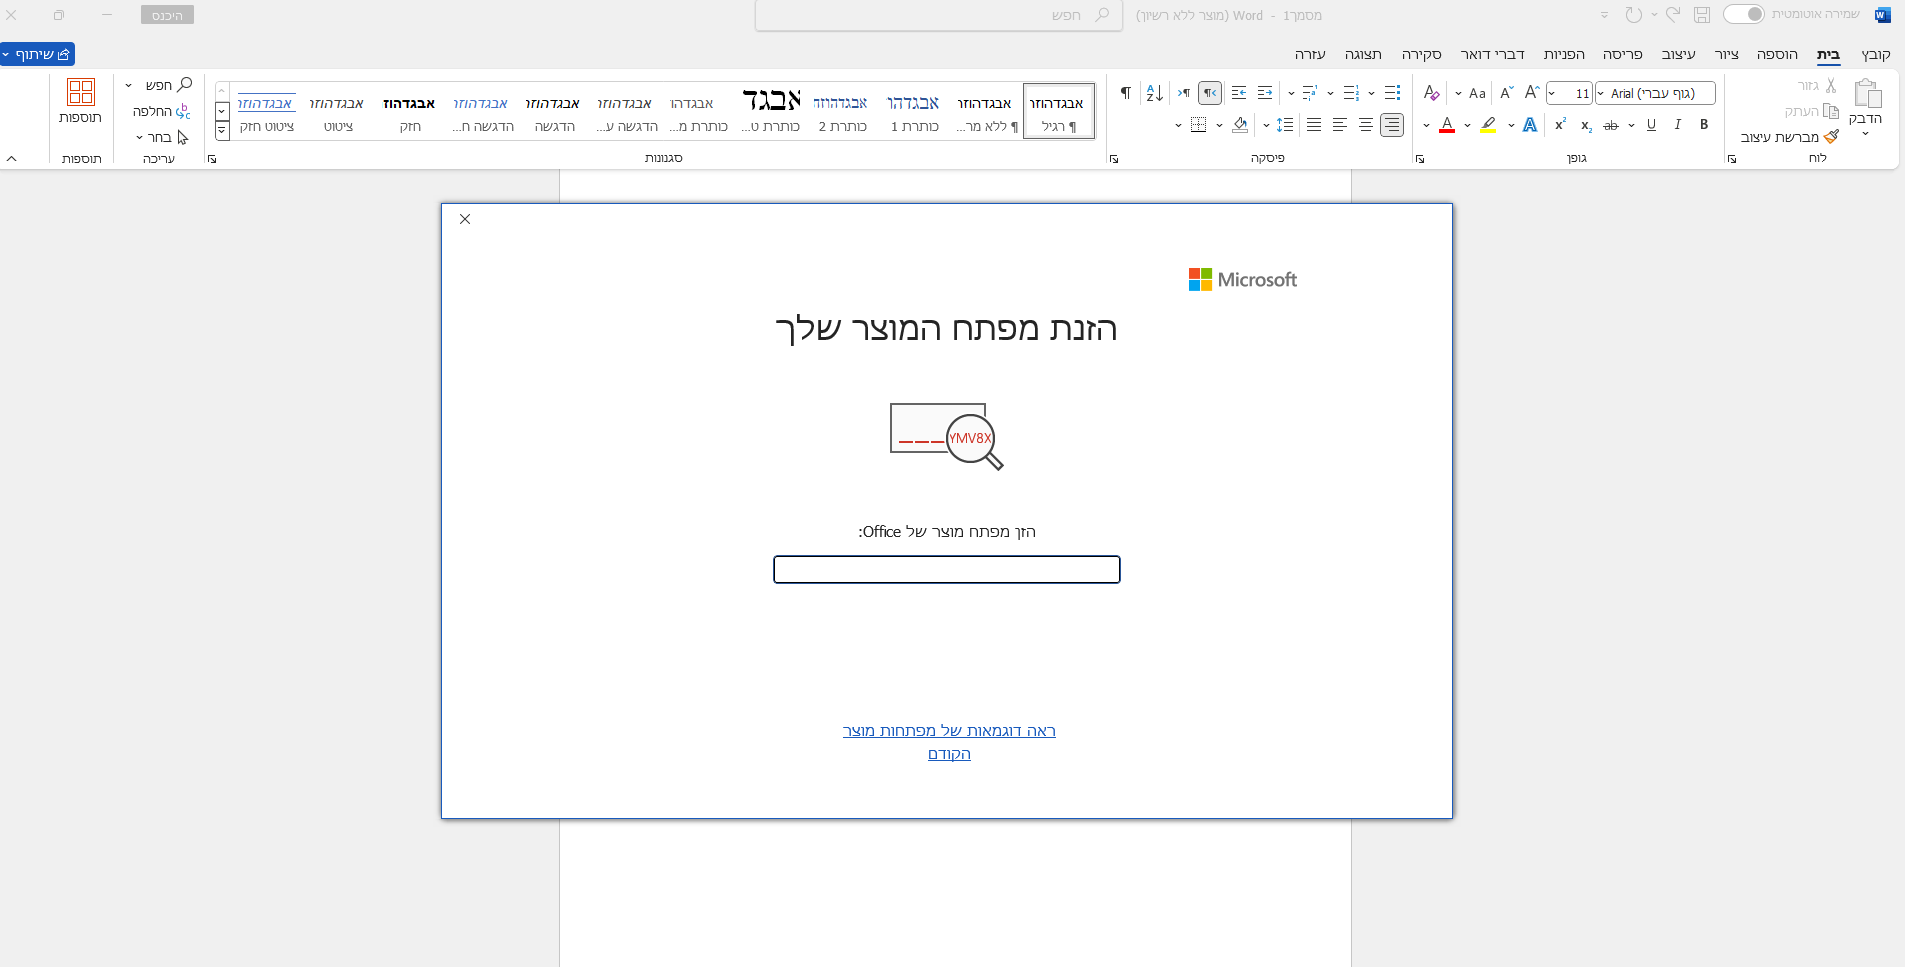
Task: Click the Shading paint bucket icon
Action: tap(1240, 125)
